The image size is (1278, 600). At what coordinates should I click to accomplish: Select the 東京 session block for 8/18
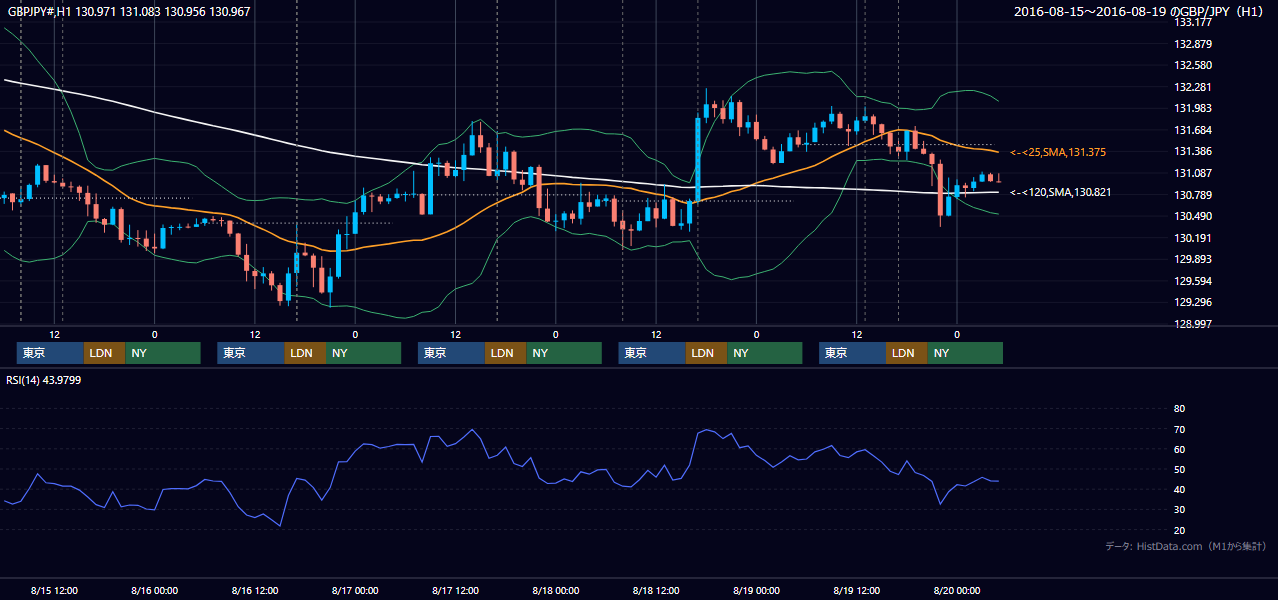(652, 353)
